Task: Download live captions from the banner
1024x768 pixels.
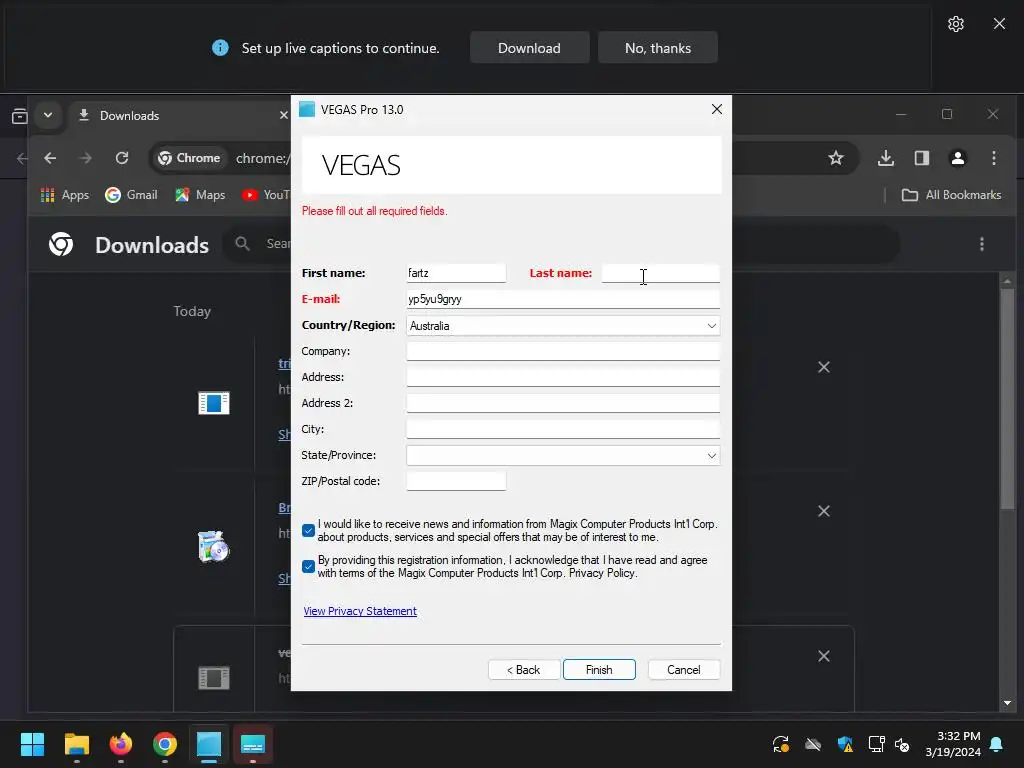Action: (x=530, y=48)
